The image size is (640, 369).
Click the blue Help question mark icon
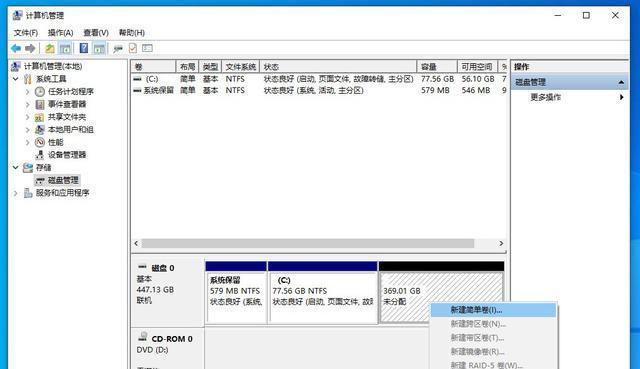84,48
